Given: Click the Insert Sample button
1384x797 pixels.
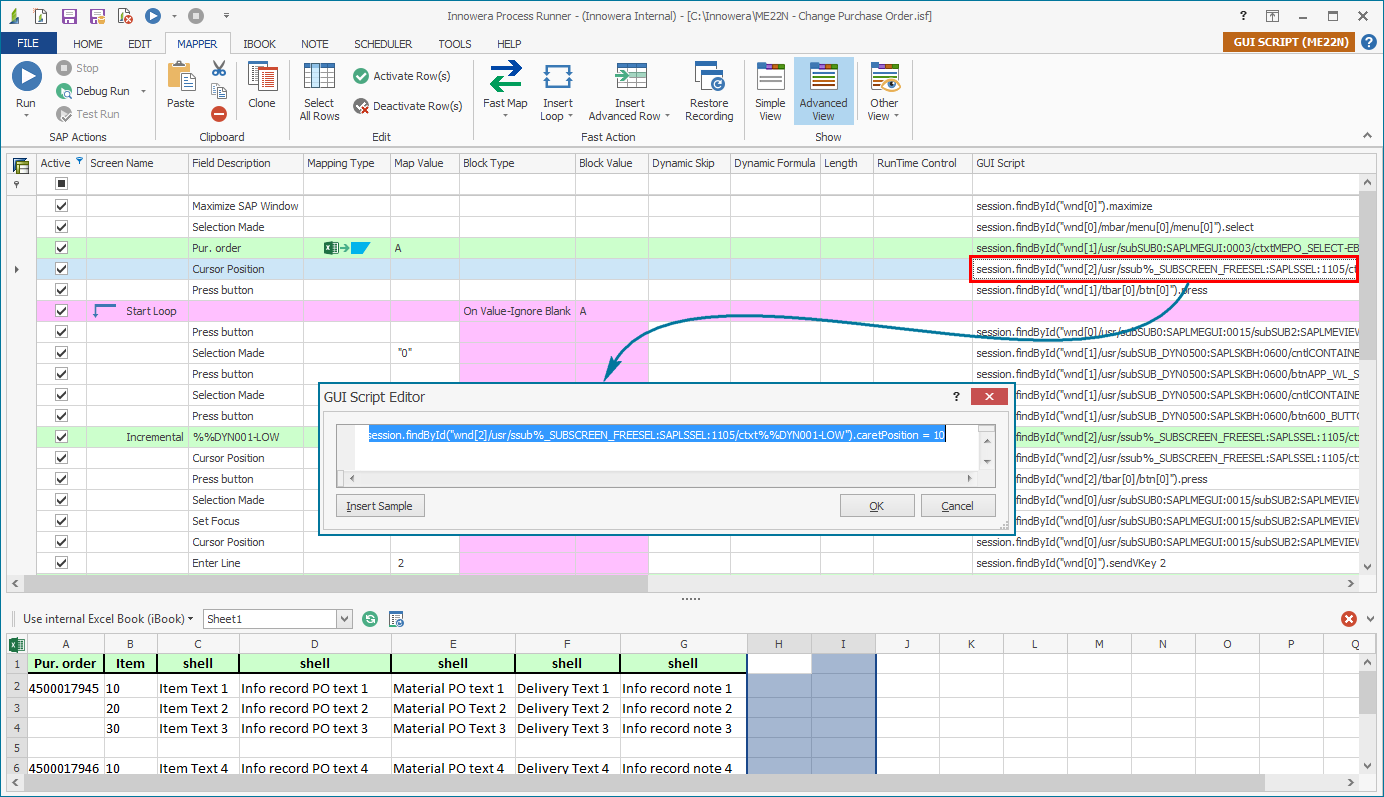Looking at the screenshot, I should pyautogui.click(x=380, y=506).
